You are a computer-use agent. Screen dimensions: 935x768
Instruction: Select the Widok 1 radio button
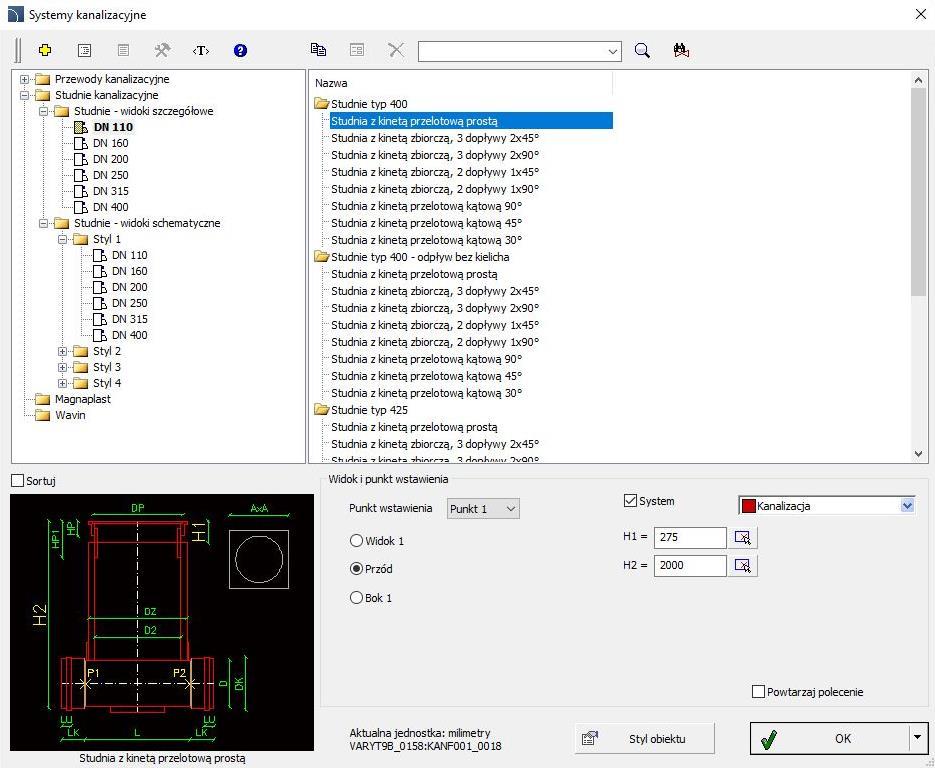click(356, 541)
